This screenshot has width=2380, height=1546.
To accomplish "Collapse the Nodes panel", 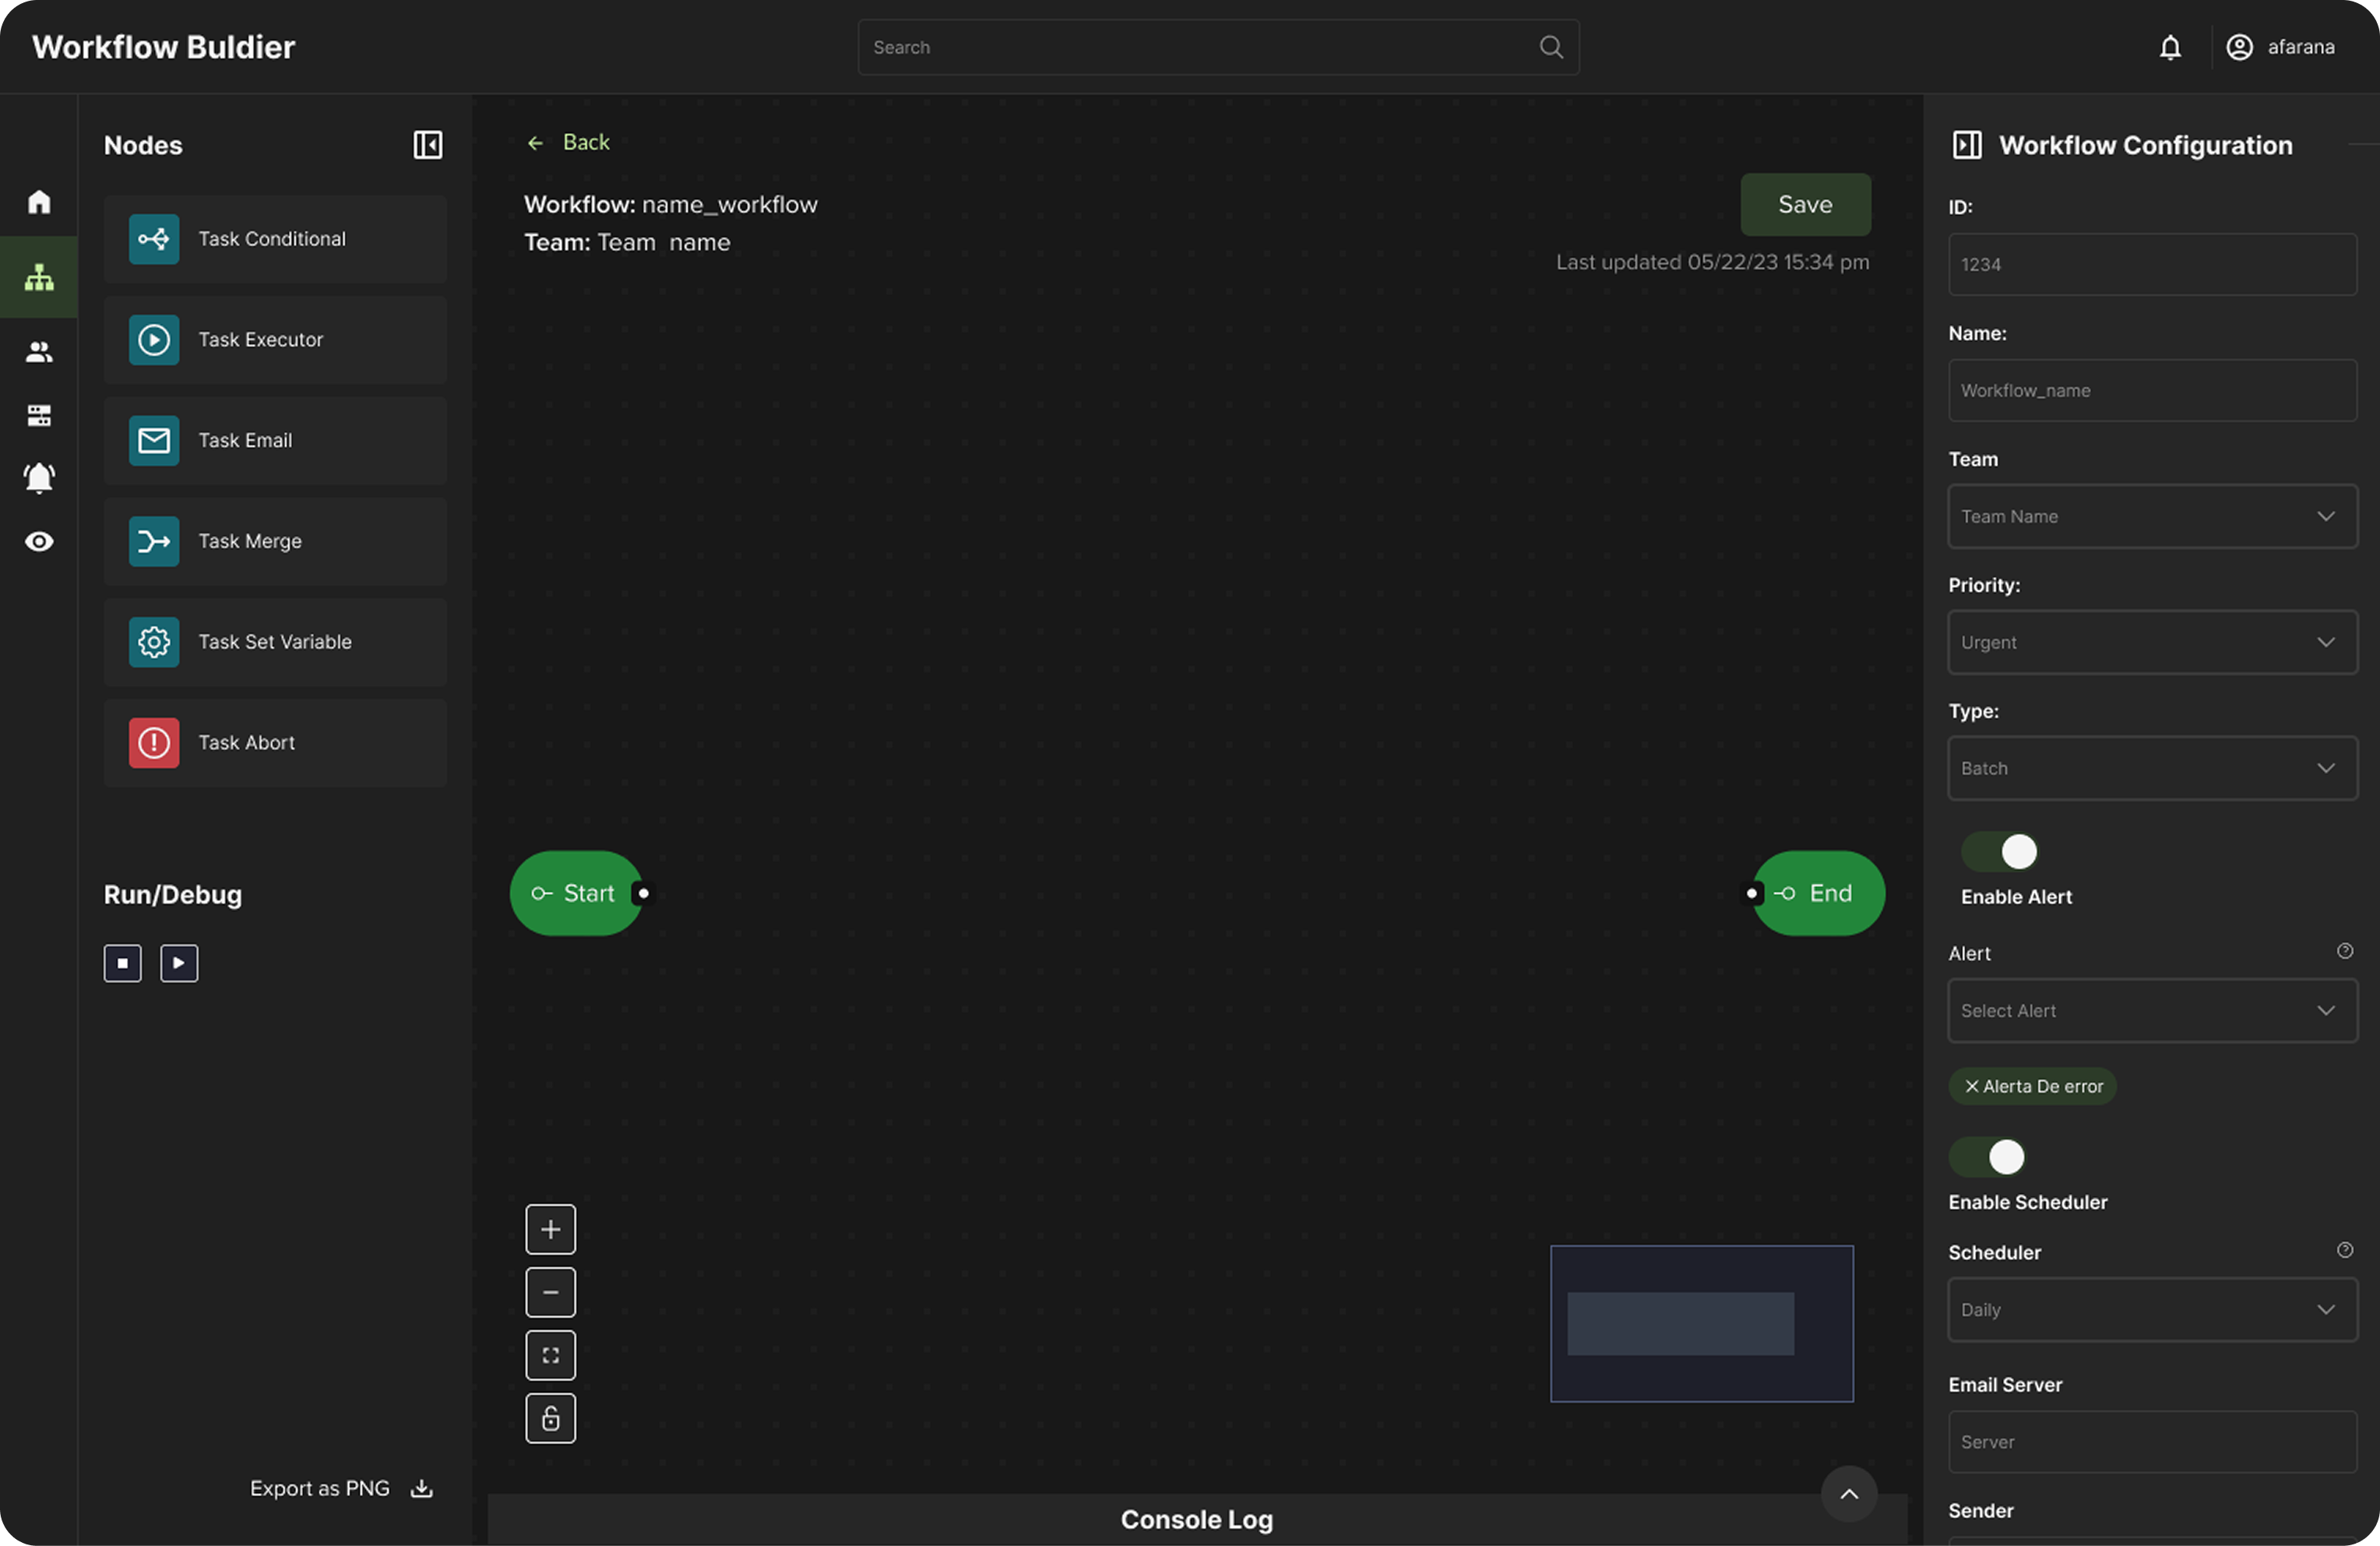I will click(x=428, y=145).
